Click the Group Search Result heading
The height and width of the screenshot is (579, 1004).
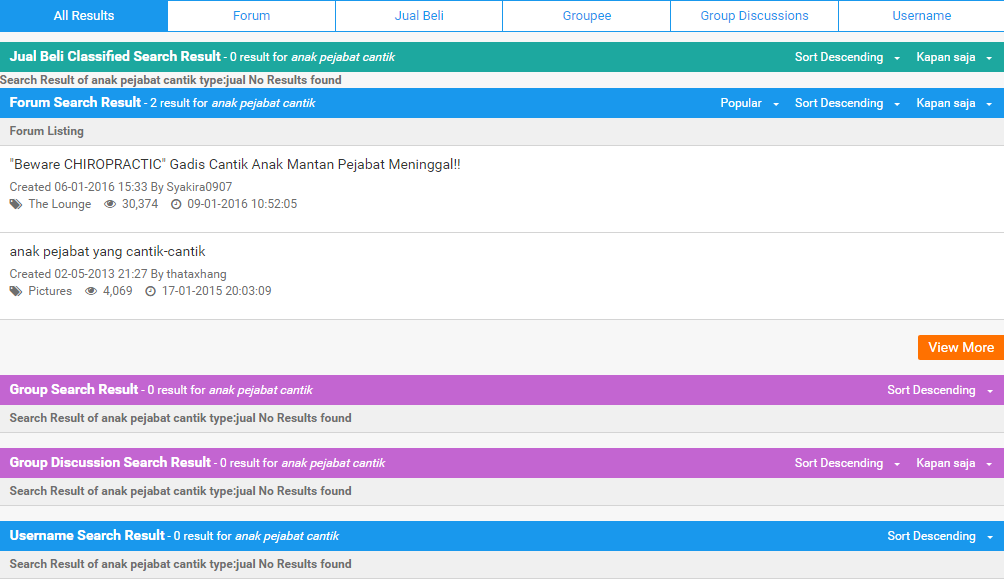click(74, 389)
